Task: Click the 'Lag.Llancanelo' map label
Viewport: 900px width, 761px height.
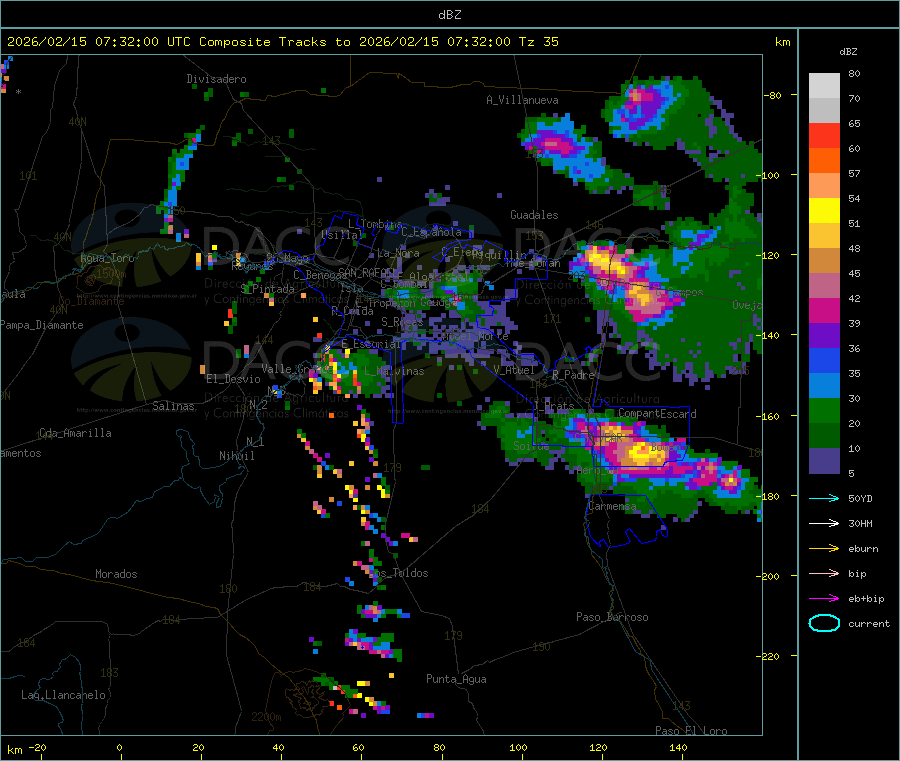Action: coord(63,695)
